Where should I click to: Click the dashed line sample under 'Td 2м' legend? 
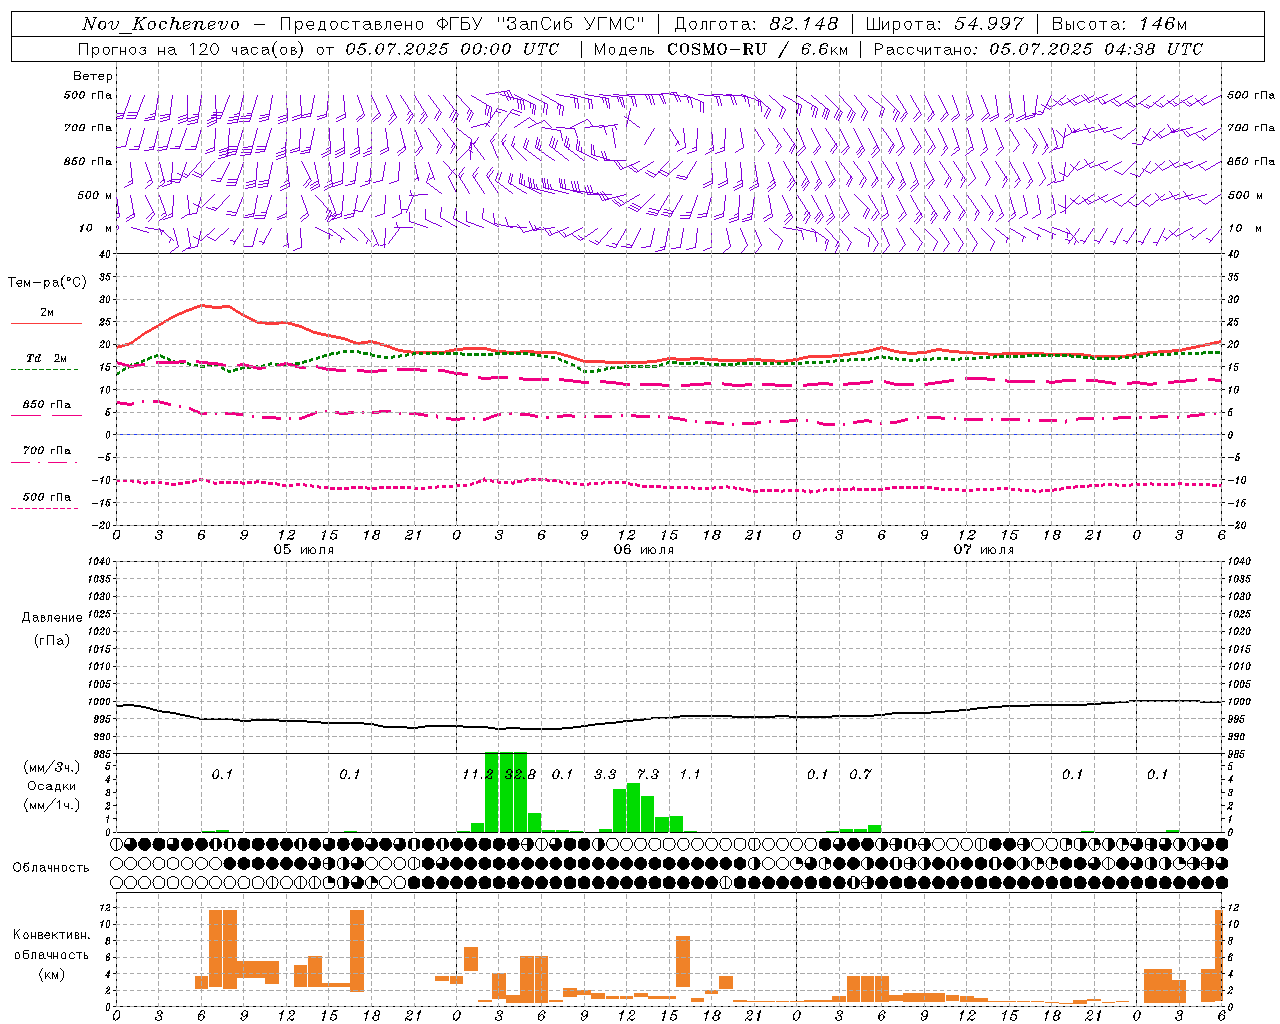pos(44,370)
